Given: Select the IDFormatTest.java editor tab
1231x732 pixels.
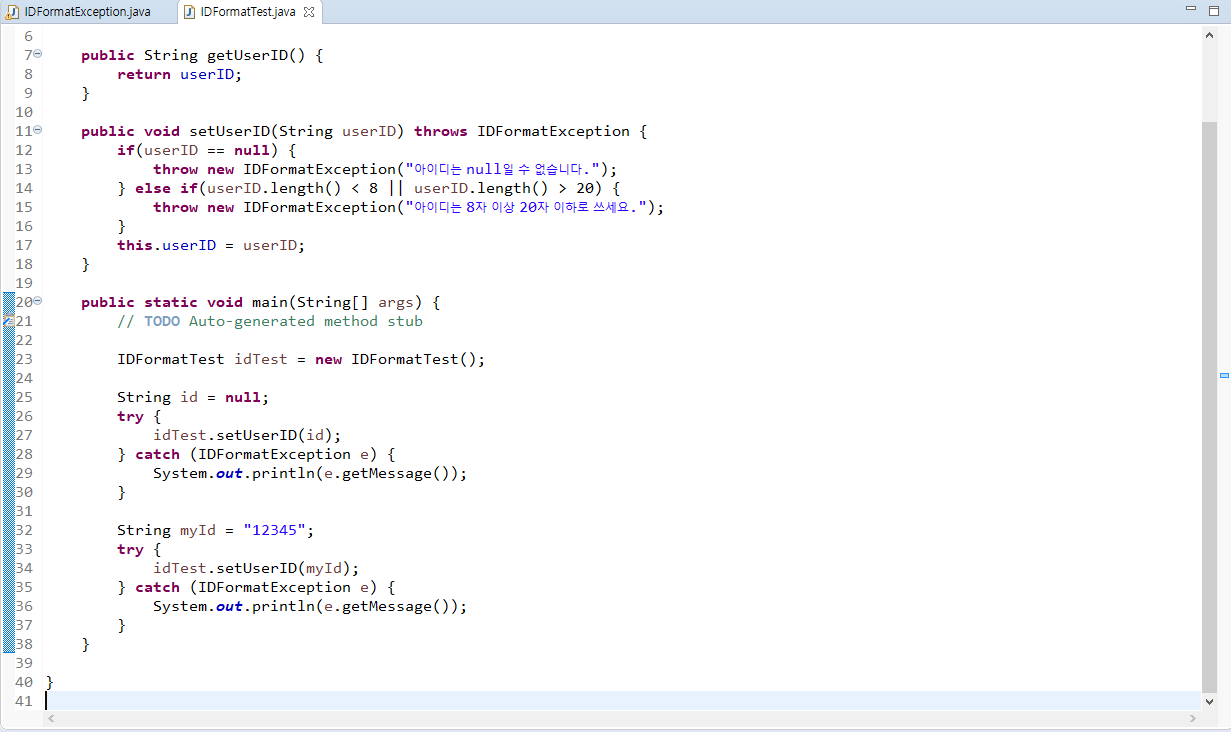Looking at the screenshot, I should pyautogui.click(x=248, y=12).
